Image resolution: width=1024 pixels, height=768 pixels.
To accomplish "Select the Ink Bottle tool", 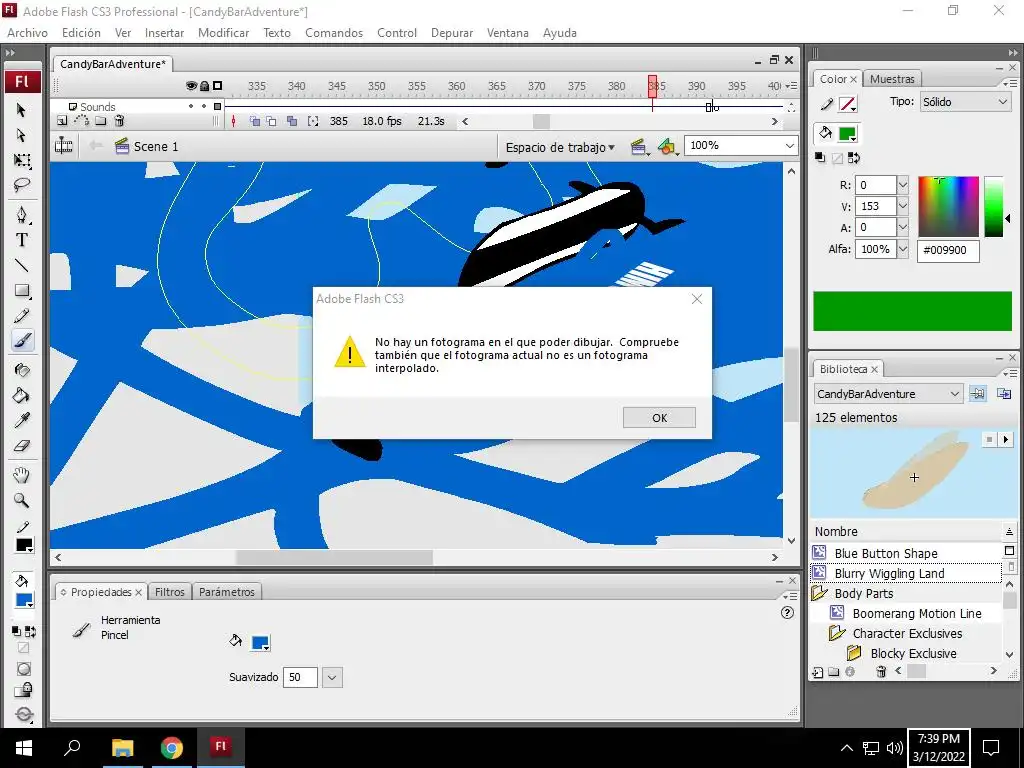I will [21, 370].
